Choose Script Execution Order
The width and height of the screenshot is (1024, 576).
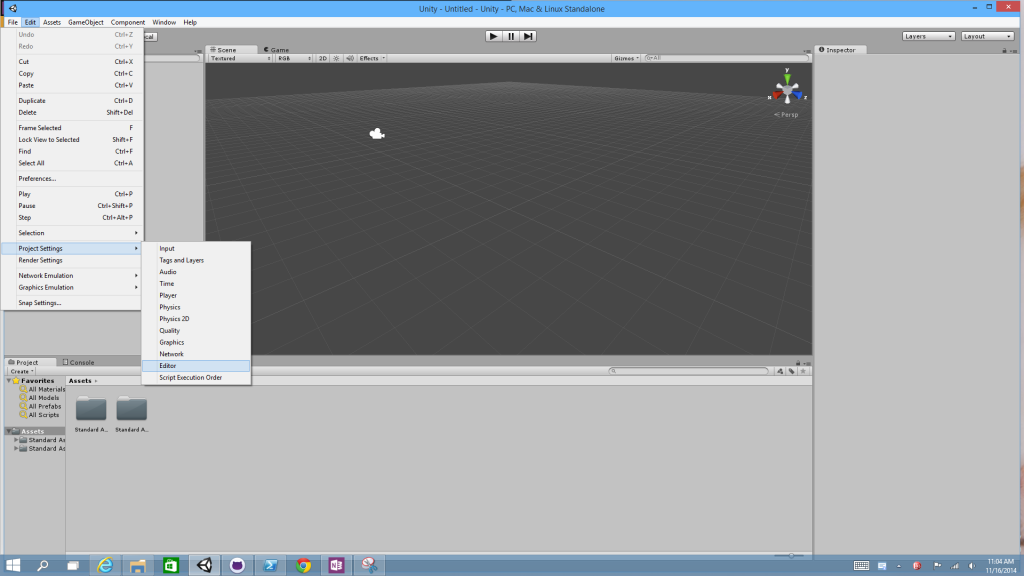click(196, 377)
